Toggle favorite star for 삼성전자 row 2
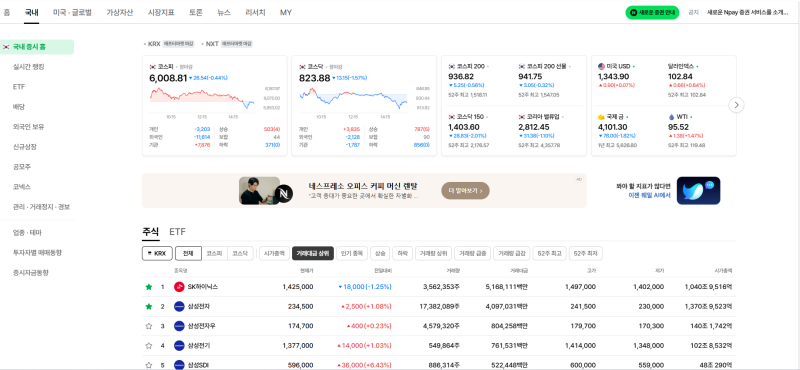Image resolution: width=800 pixels, height=370 pixels. (148, 306)
